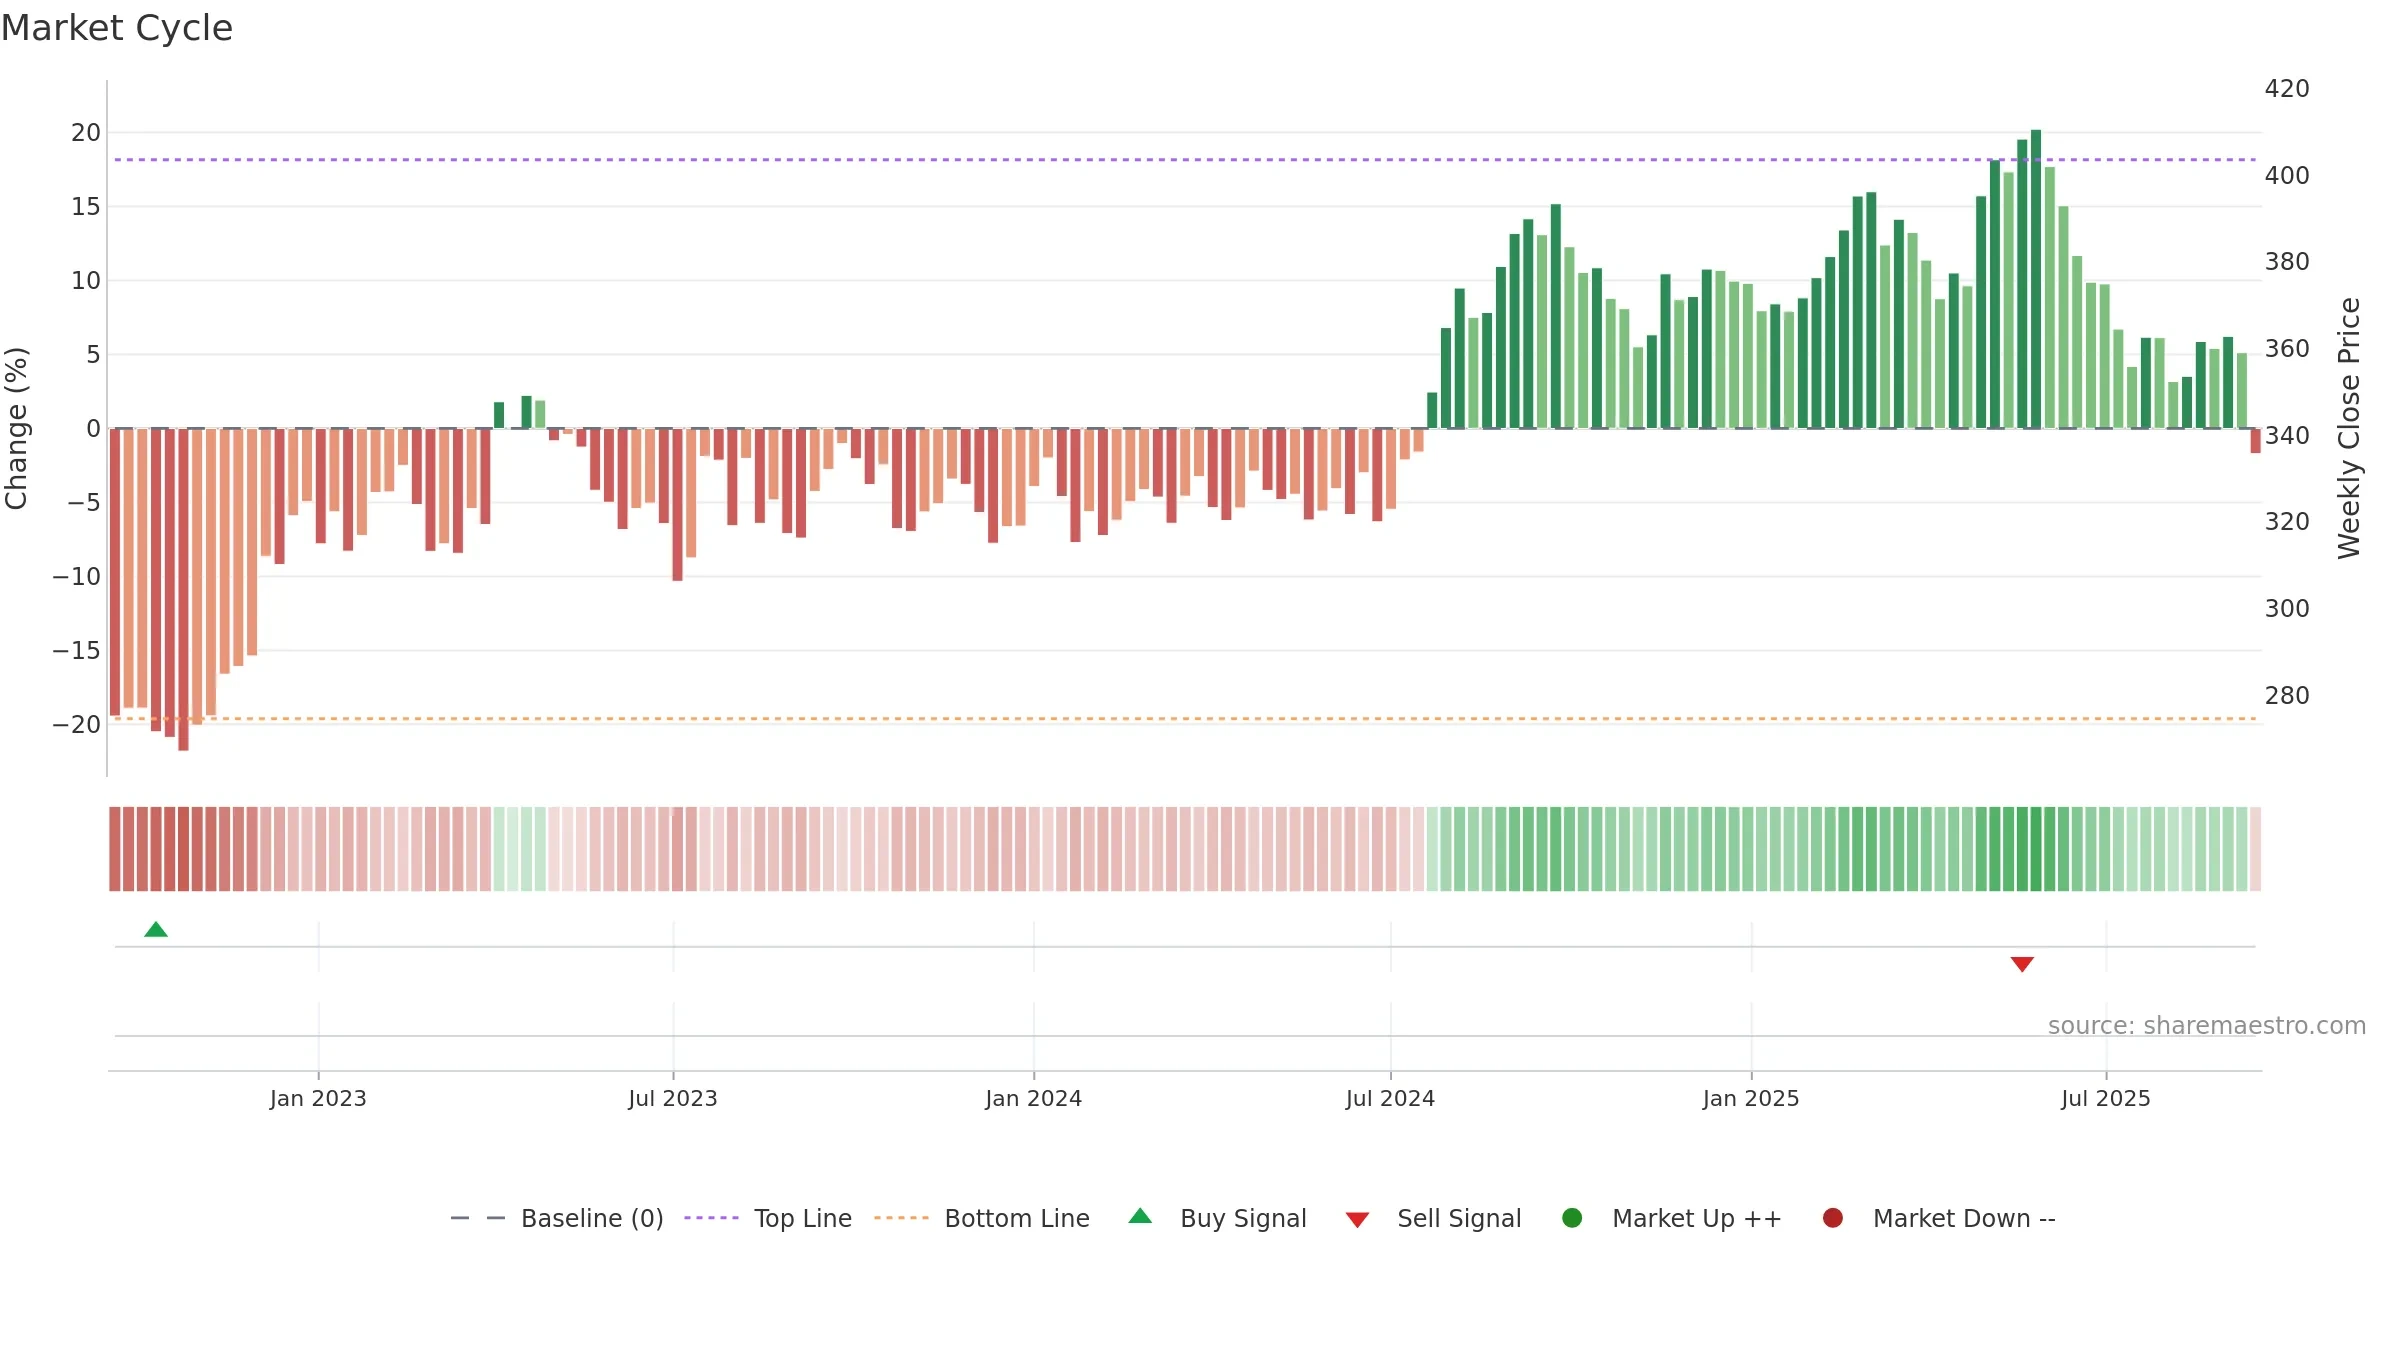Image resolution: width=2400 pixels, height=1350 pixels.
Task: Click the Jan 2023 axis label
Action: click(318, 1098)
